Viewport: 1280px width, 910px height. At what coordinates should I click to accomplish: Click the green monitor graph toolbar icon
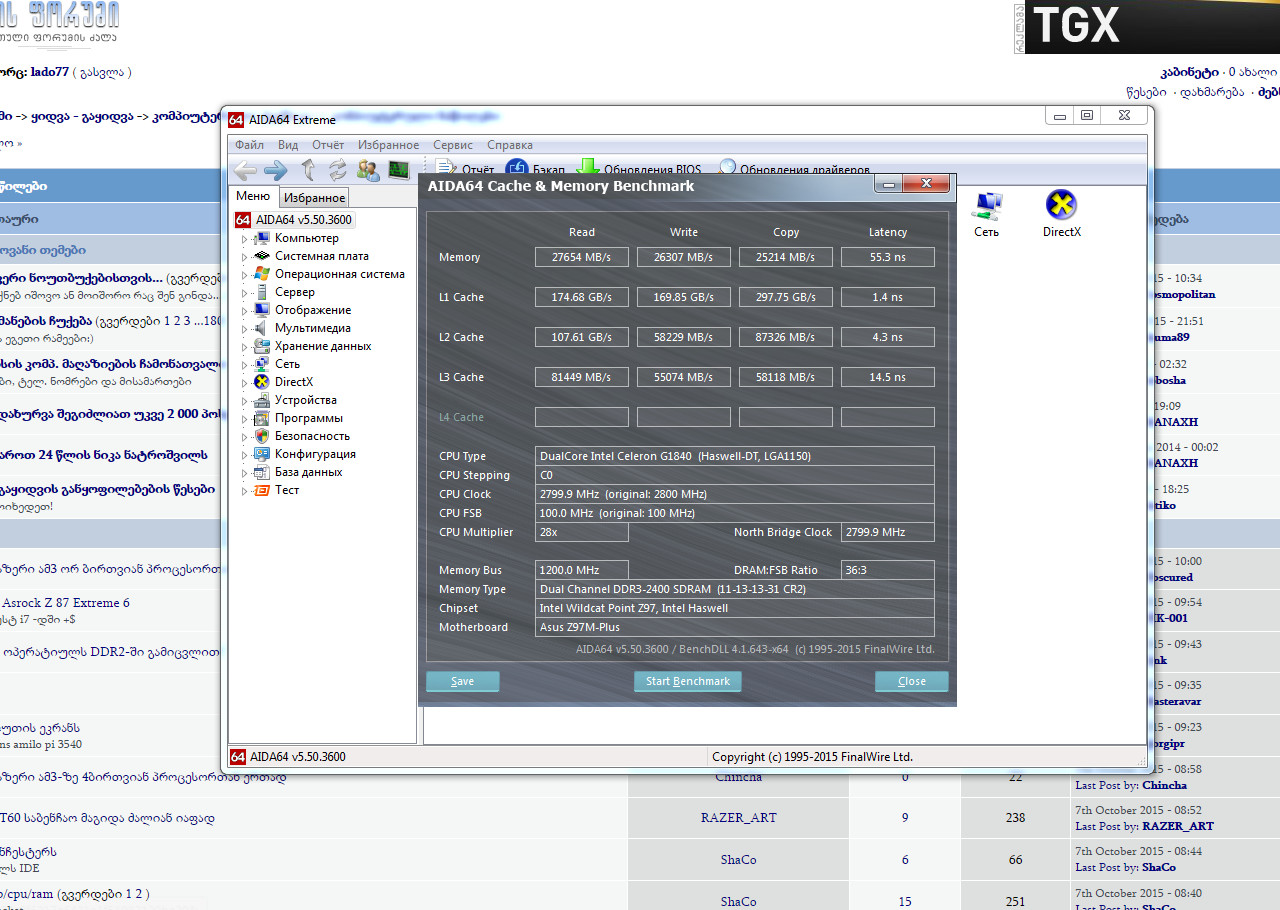click(x=399, y=170)
